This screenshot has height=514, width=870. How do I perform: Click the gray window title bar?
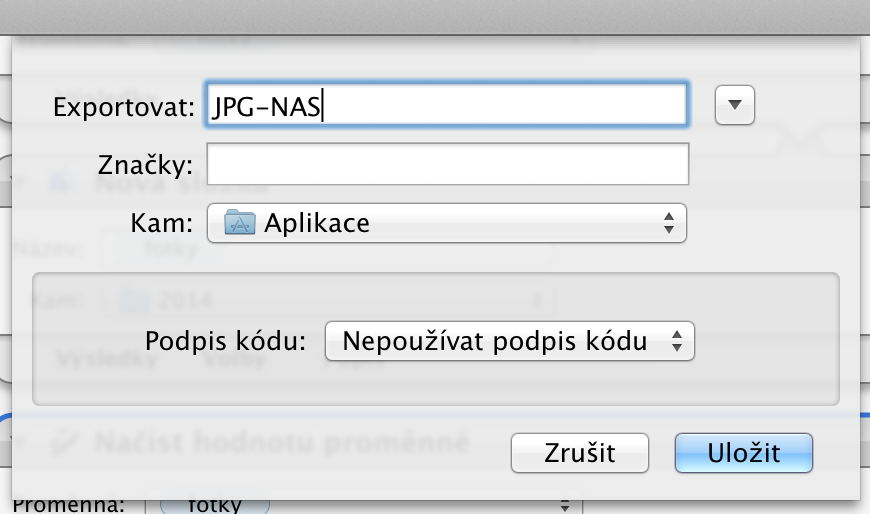pyautogui.click(x=435, y=16)
